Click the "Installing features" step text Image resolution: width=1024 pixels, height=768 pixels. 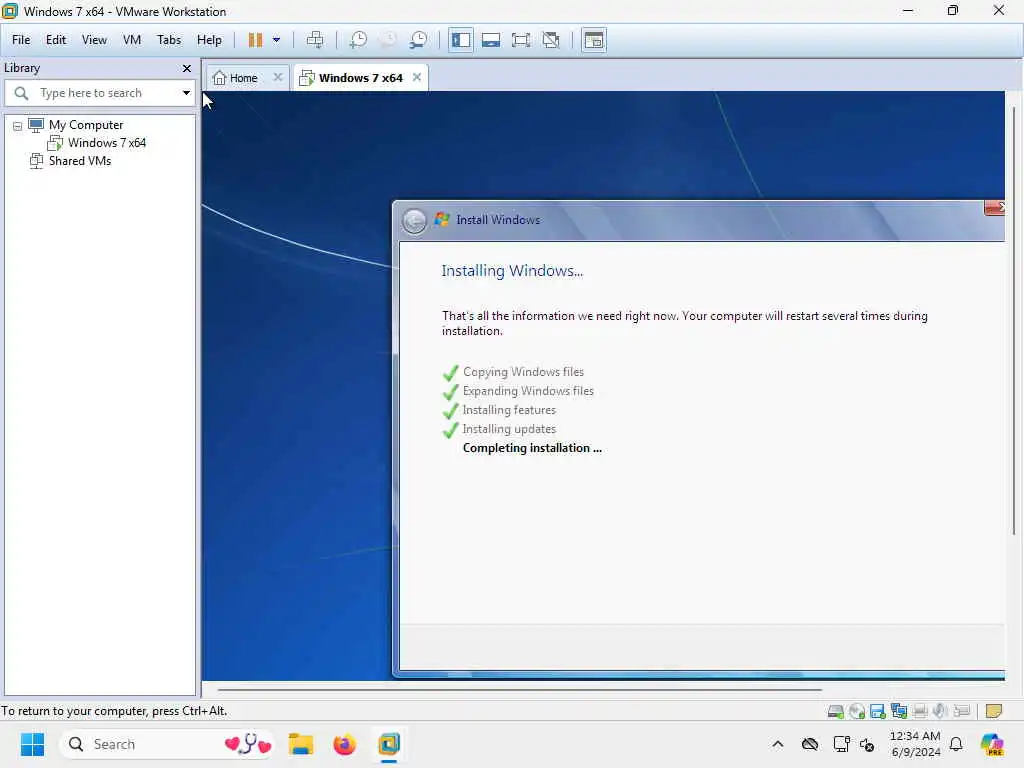pos(509,410)
